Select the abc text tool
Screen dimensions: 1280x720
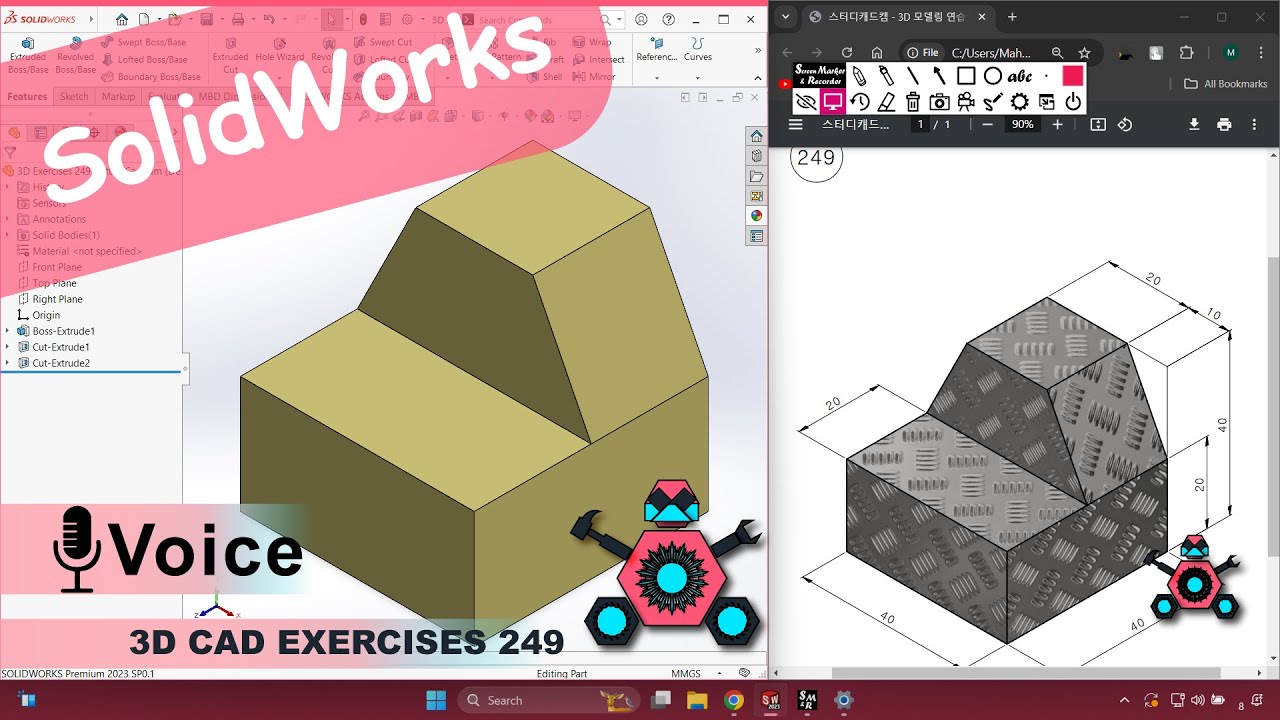point(1020,76)
